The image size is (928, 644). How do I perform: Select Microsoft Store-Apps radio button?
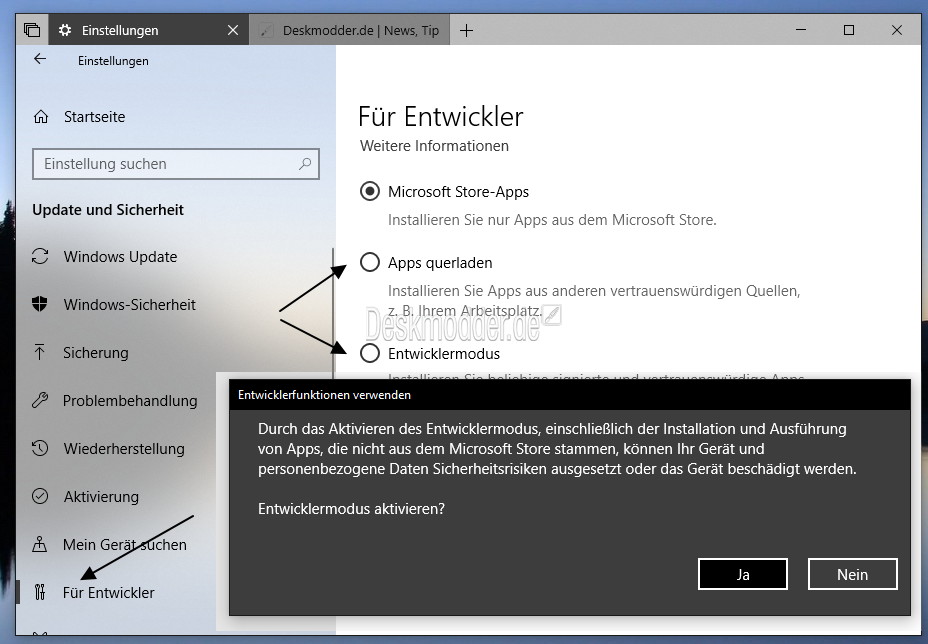(370, 191)
